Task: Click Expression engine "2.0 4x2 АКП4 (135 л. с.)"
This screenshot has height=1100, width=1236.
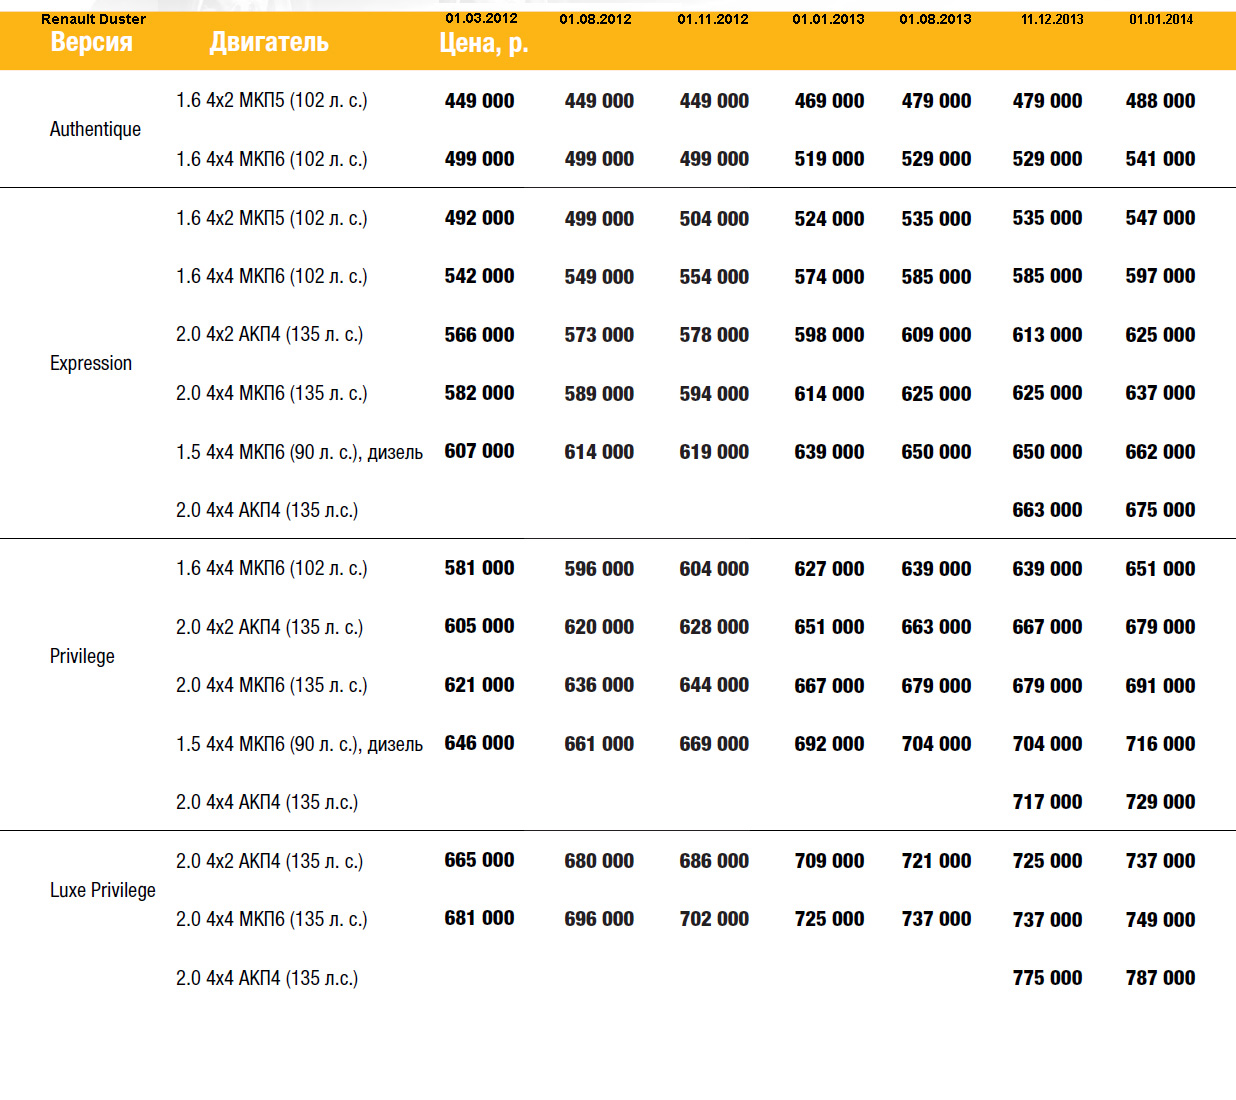Action: point(270,334)
